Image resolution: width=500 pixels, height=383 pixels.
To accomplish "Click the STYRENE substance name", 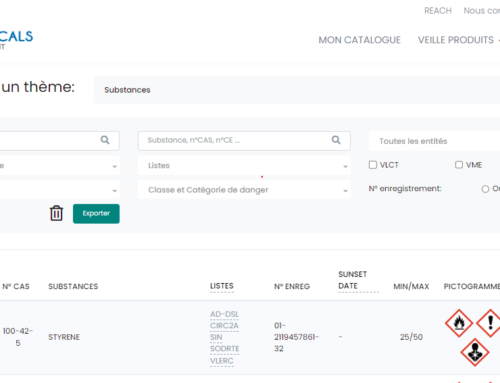I will pyautogui.click(x=64, y=337).
